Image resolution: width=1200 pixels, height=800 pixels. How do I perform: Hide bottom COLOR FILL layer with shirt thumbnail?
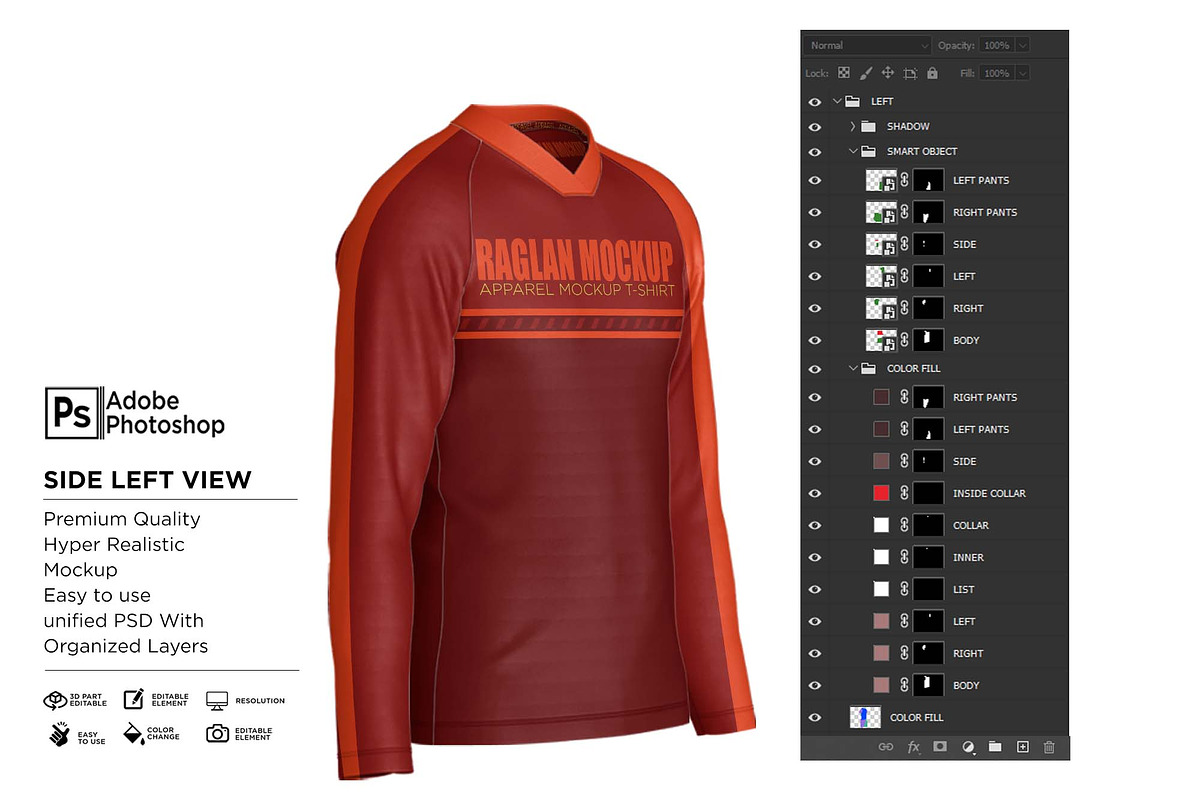[815, 717]
